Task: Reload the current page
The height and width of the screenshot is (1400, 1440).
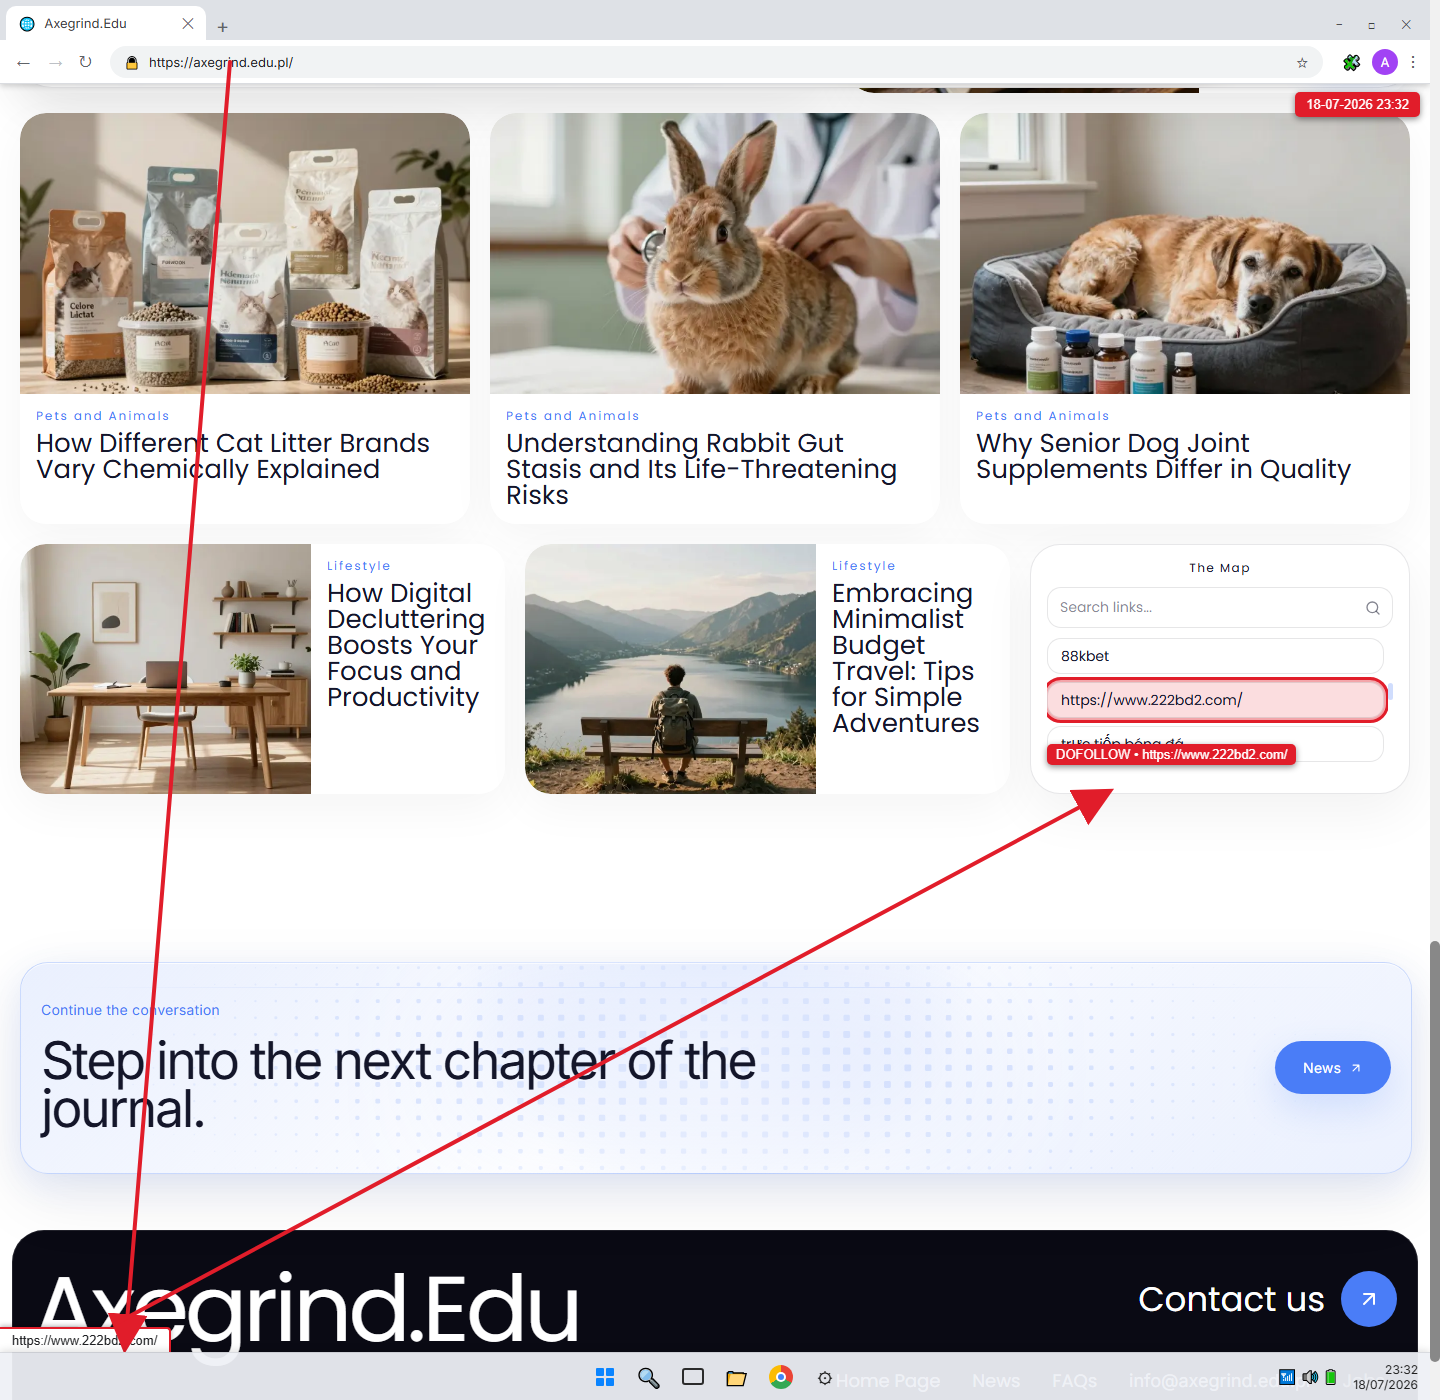Action: pyautogui.click(x=86, y=62)
